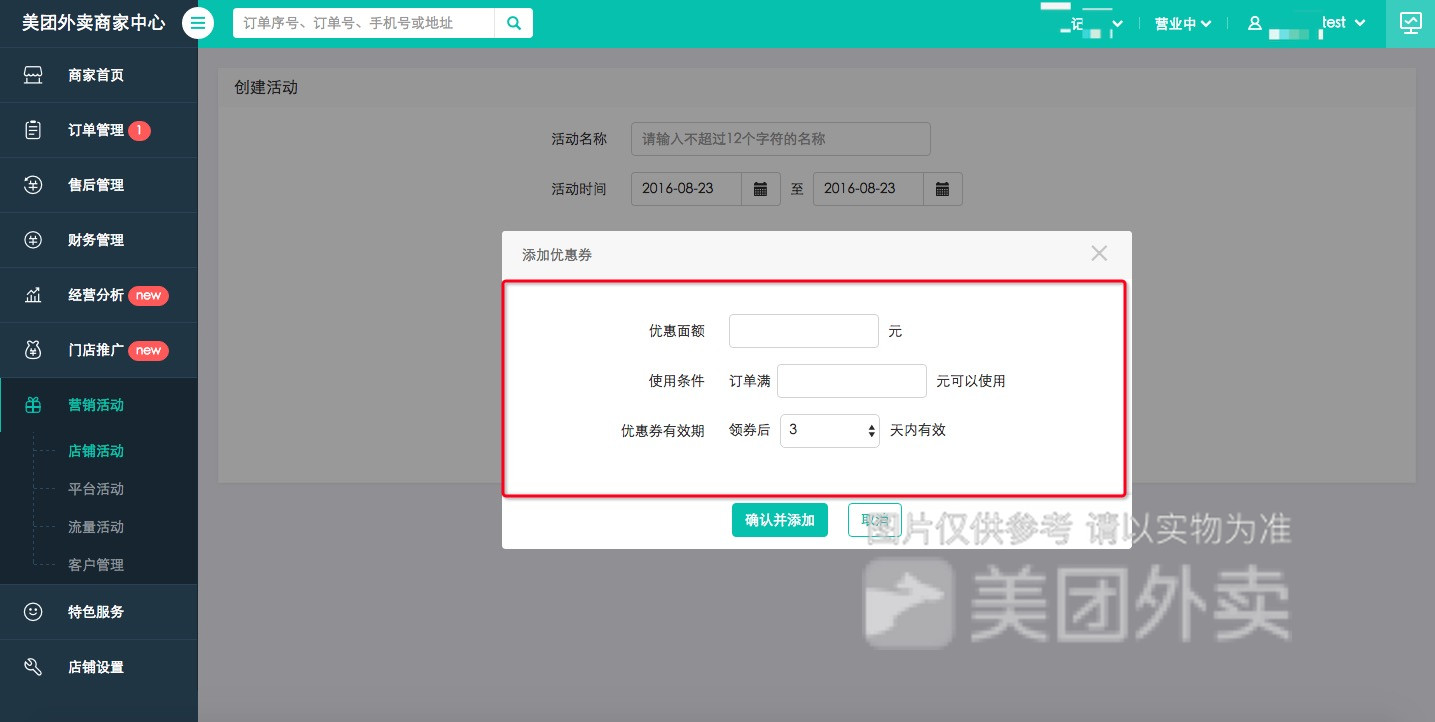Image resolution: width=1435 pixels, height=722 pixels.
Task: Click the 门店推广 money bag icon
Action: click(33, 350)
